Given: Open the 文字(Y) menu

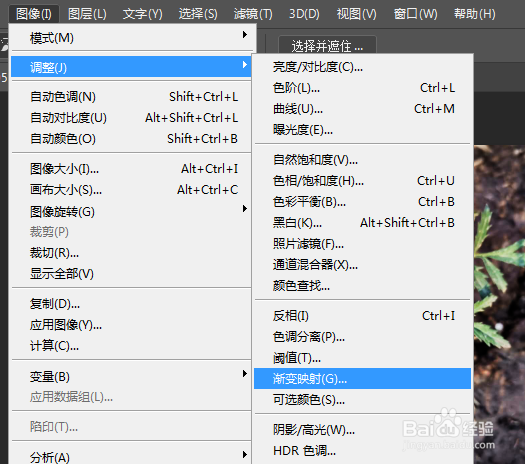Looking at the screenshot, I should click(142, 14).
